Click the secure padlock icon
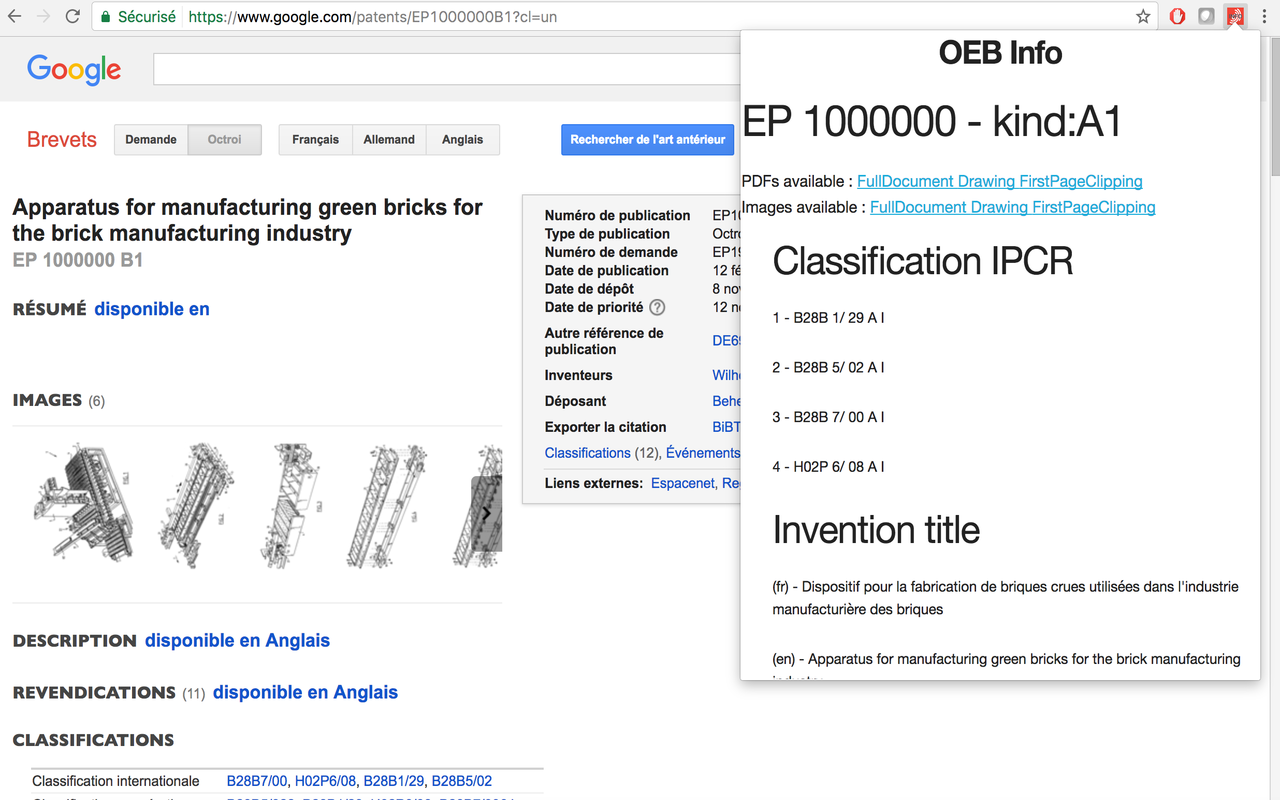Image resolution: width=1280 pixels, height=800 pixels. coord(106,17)
